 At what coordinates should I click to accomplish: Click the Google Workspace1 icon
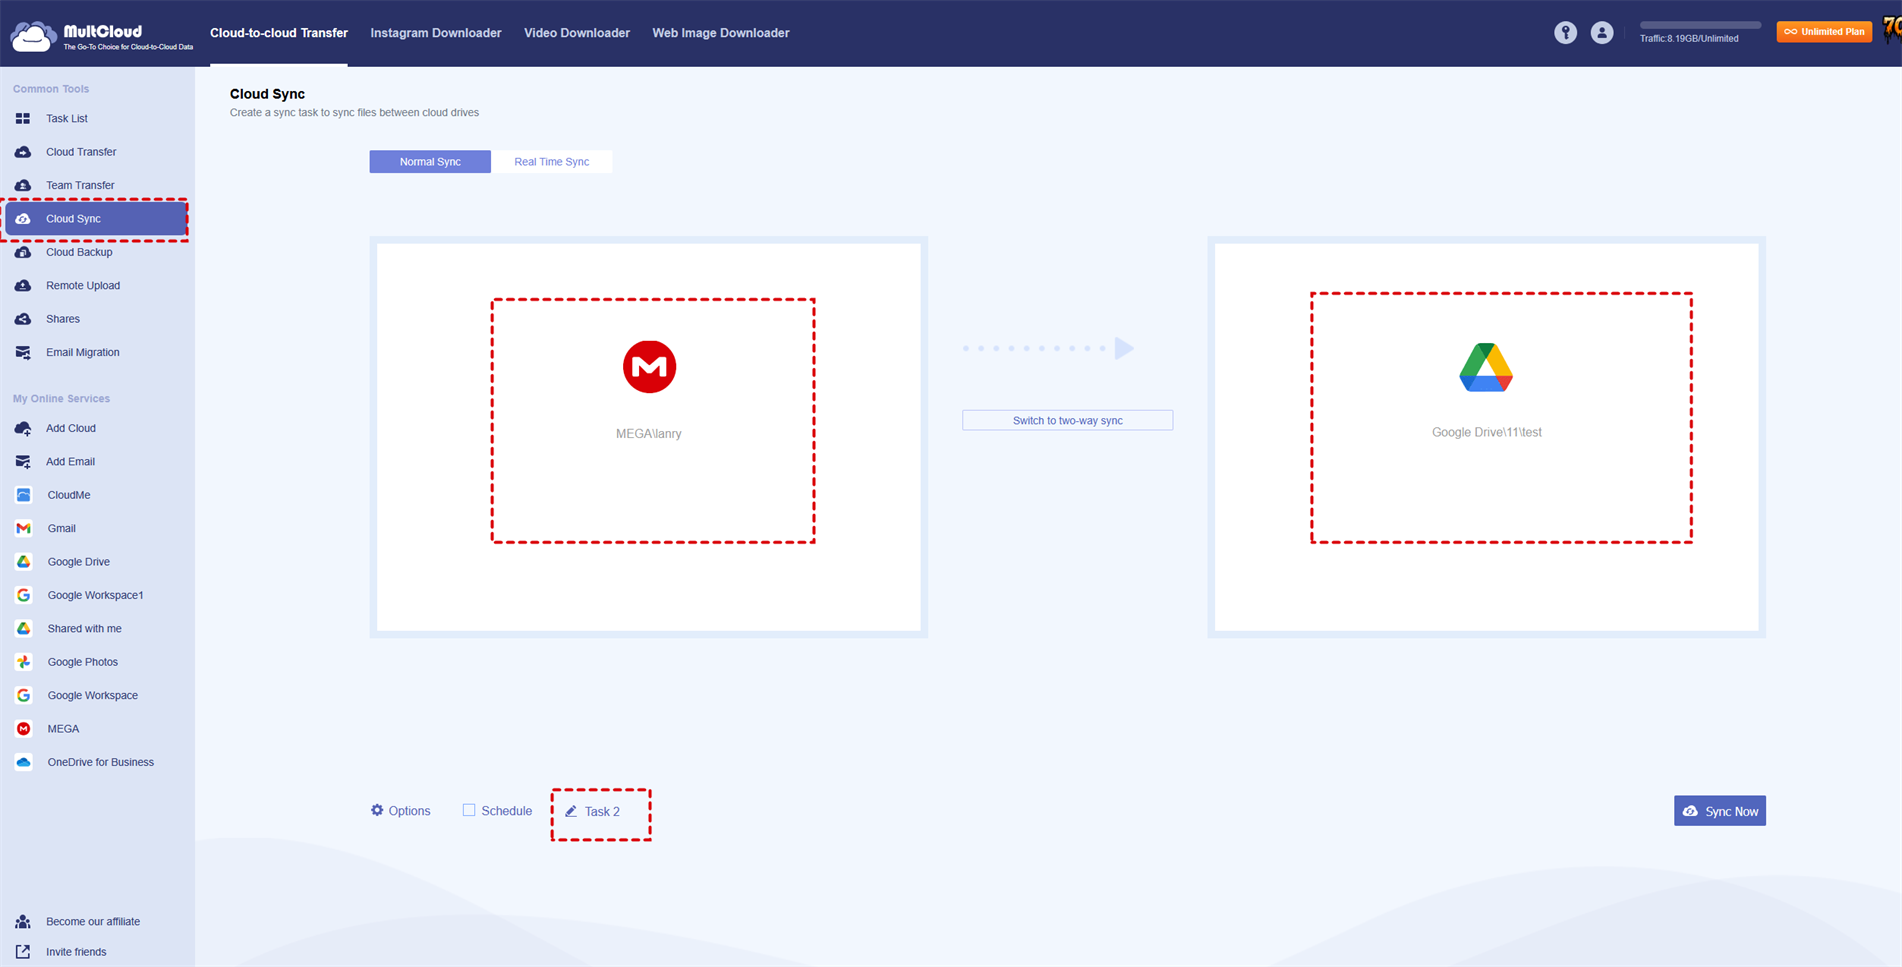pyautogui.click(x=24, y=595)
